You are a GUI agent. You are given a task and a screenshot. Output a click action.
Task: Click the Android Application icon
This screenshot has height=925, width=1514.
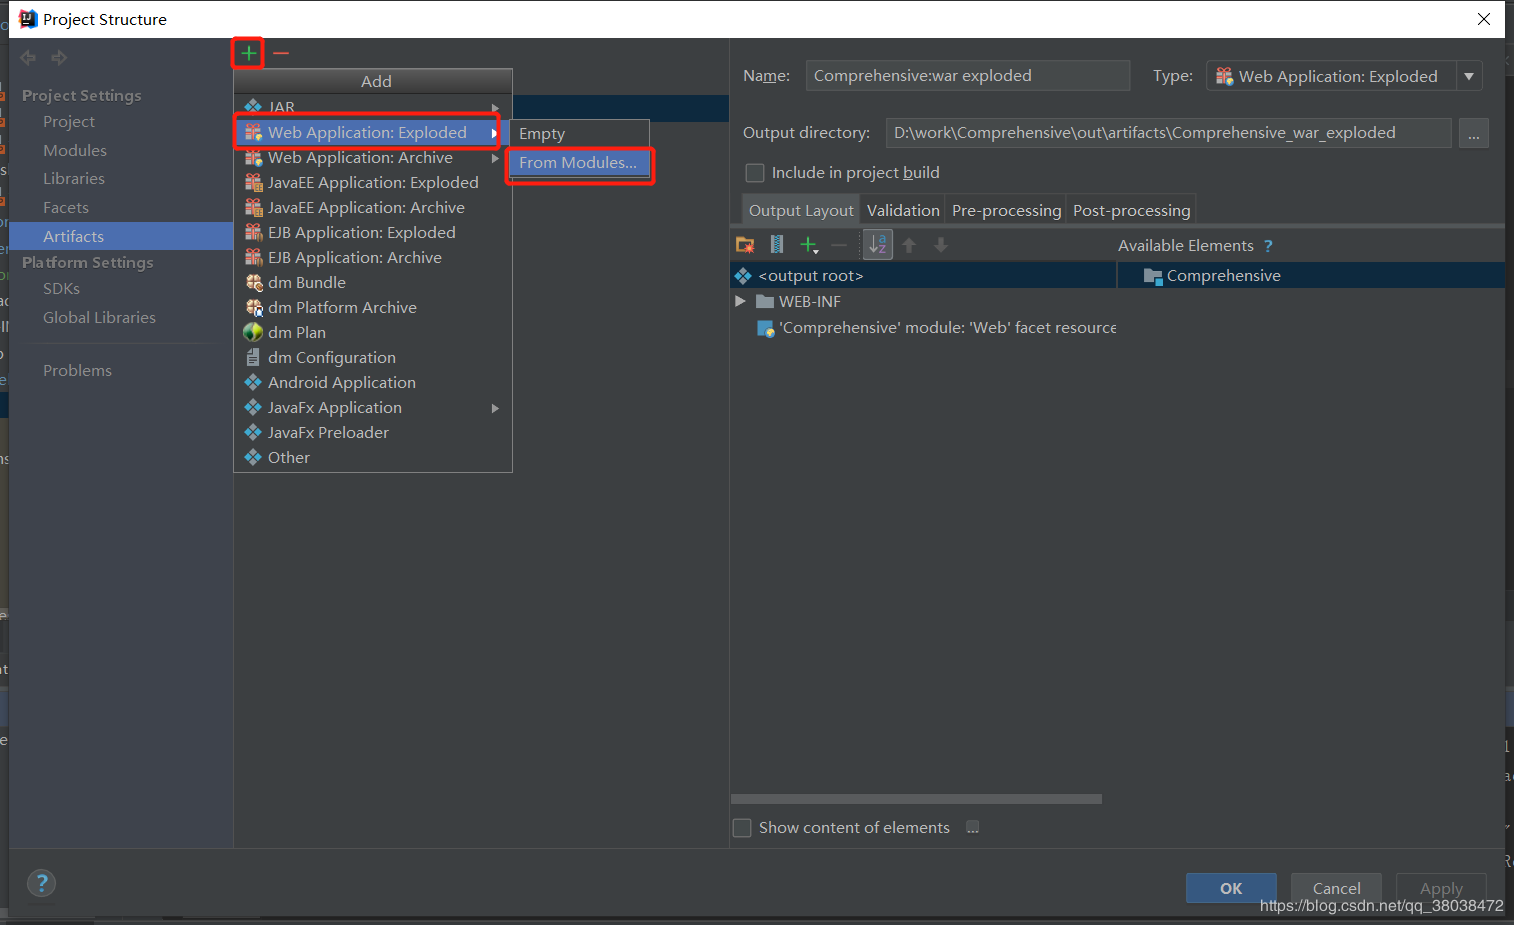point(253,382)
